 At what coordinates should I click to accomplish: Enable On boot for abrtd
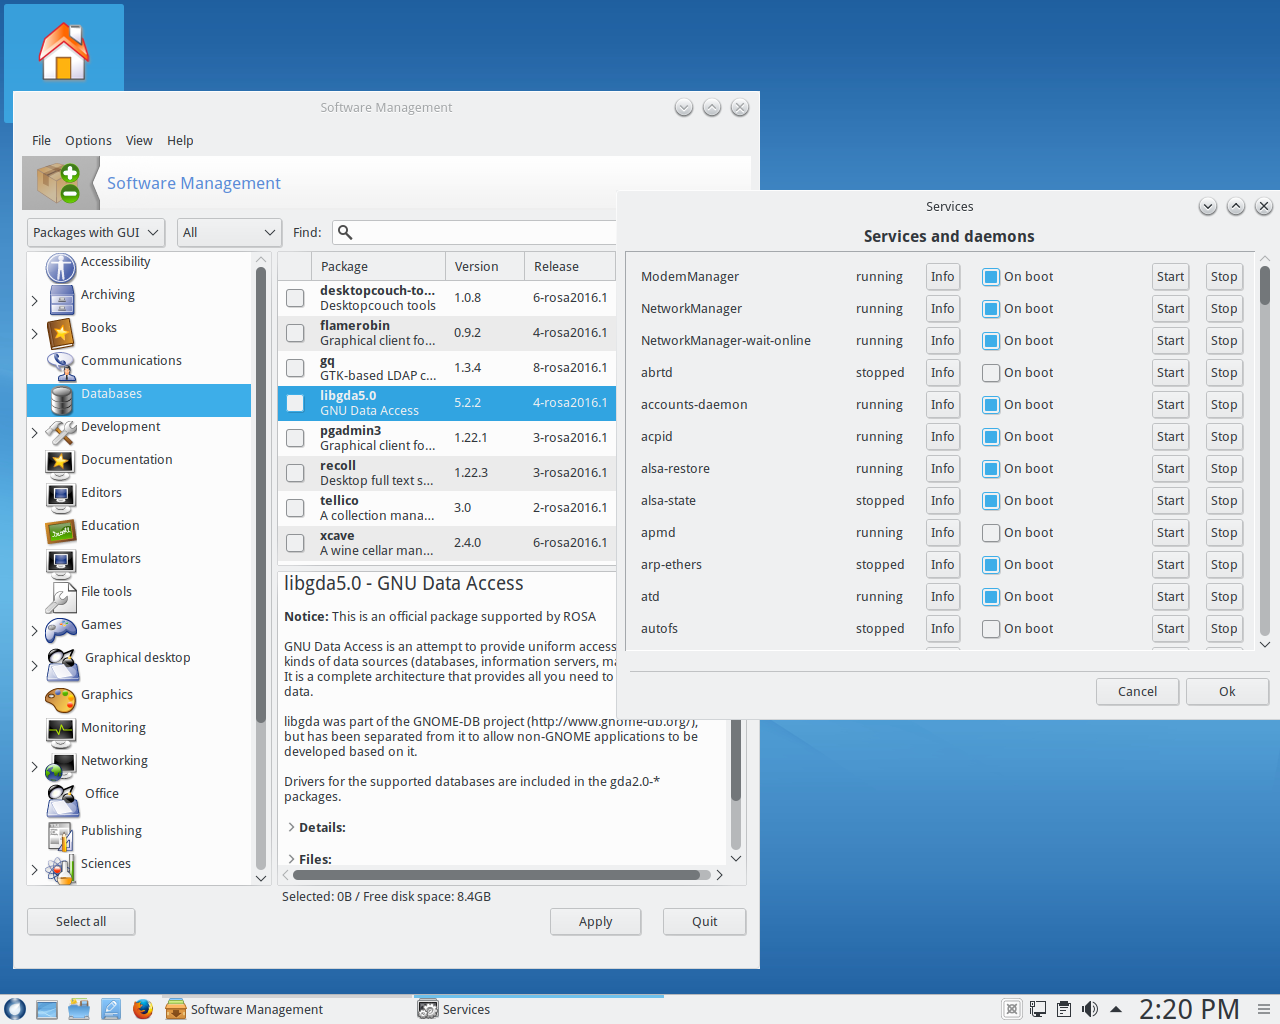991,373
